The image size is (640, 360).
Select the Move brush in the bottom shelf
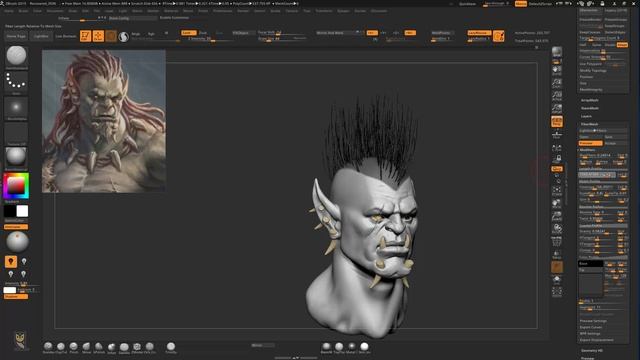[86, 347]
